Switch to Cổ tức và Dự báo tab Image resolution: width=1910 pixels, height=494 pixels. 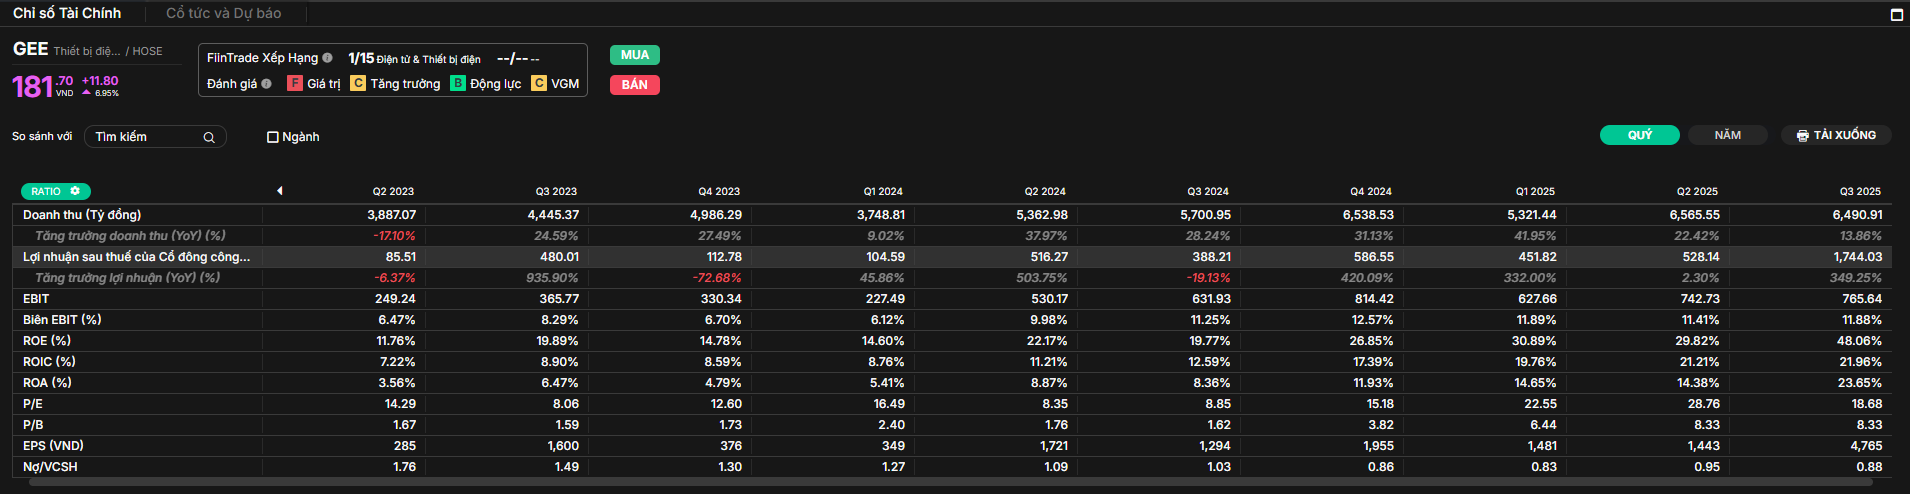point(223,13)
